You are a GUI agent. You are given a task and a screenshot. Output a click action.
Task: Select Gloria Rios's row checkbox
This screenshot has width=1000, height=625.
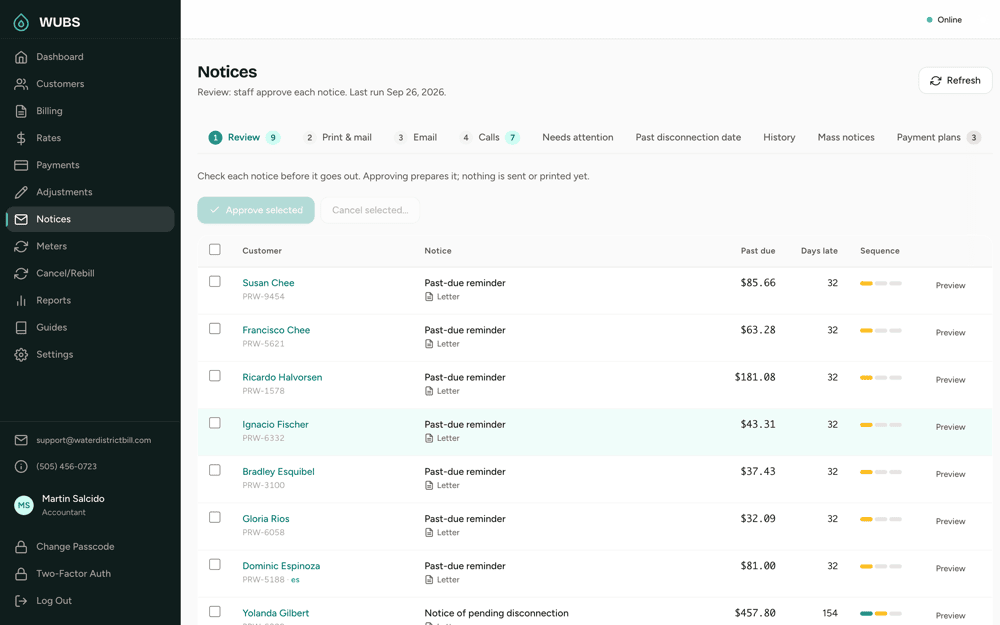215,517
